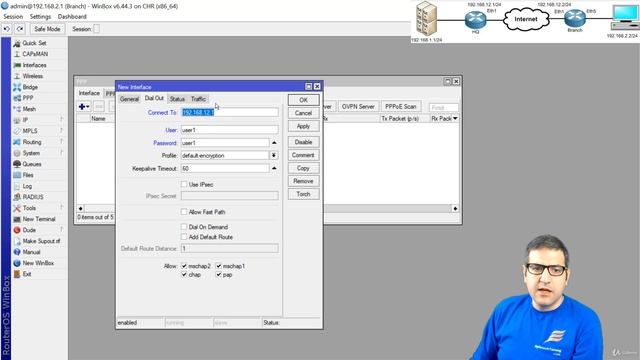Open the PPP menu entry

click(28, 98)
